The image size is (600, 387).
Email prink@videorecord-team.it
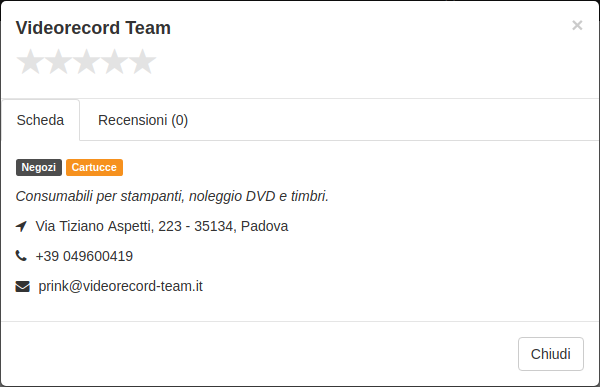(121, 286)
